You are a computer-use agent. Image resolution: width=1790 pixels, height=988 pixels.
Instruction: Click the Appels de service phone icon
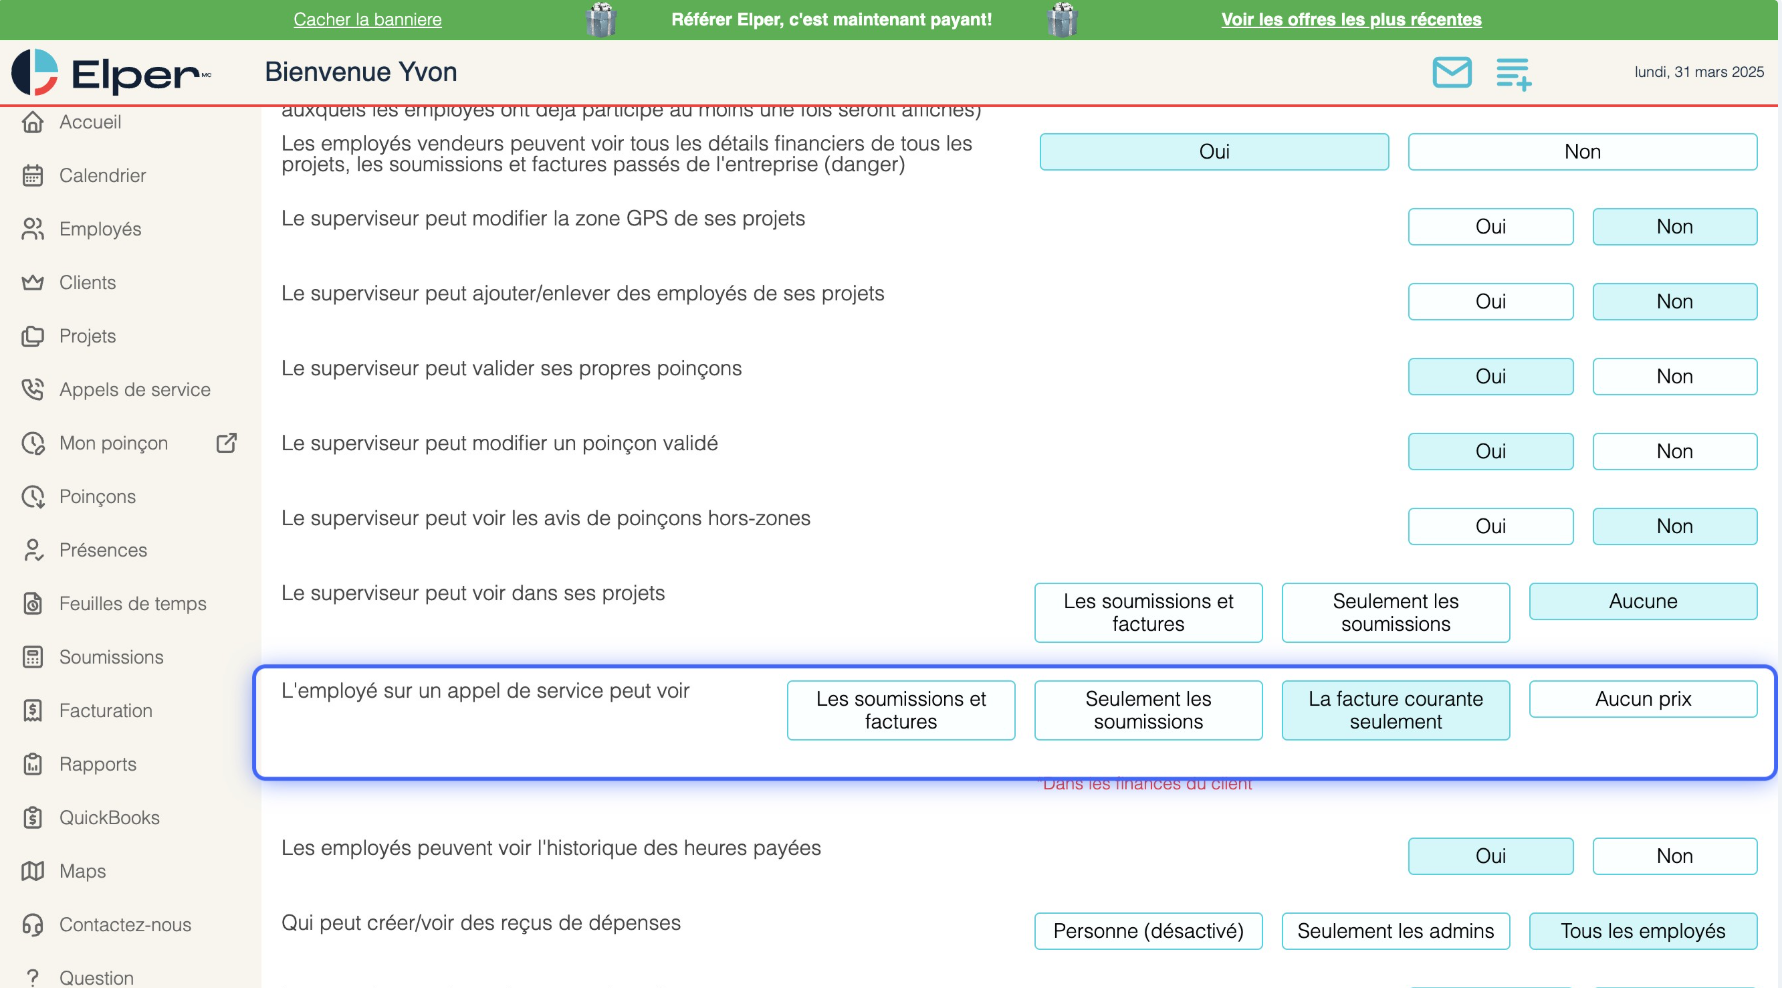coord(33,390)
